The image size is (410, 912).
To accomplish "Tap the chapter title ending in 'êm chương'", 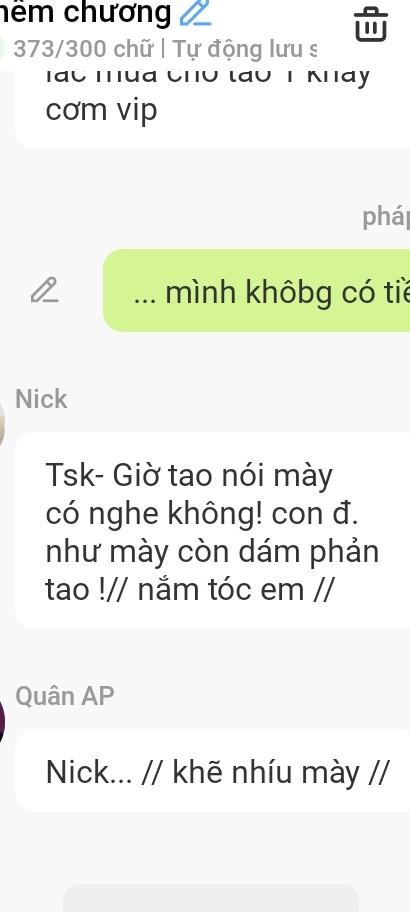I will (86, 12).
